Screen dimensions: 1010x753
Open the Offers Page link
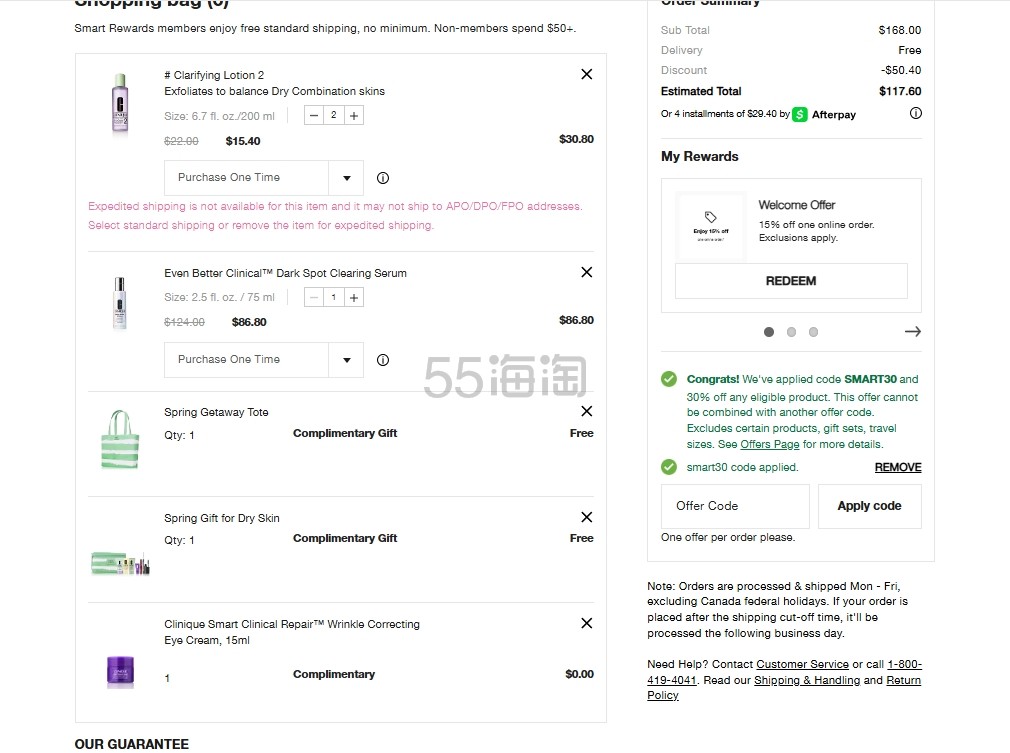[x=770, y=444]
